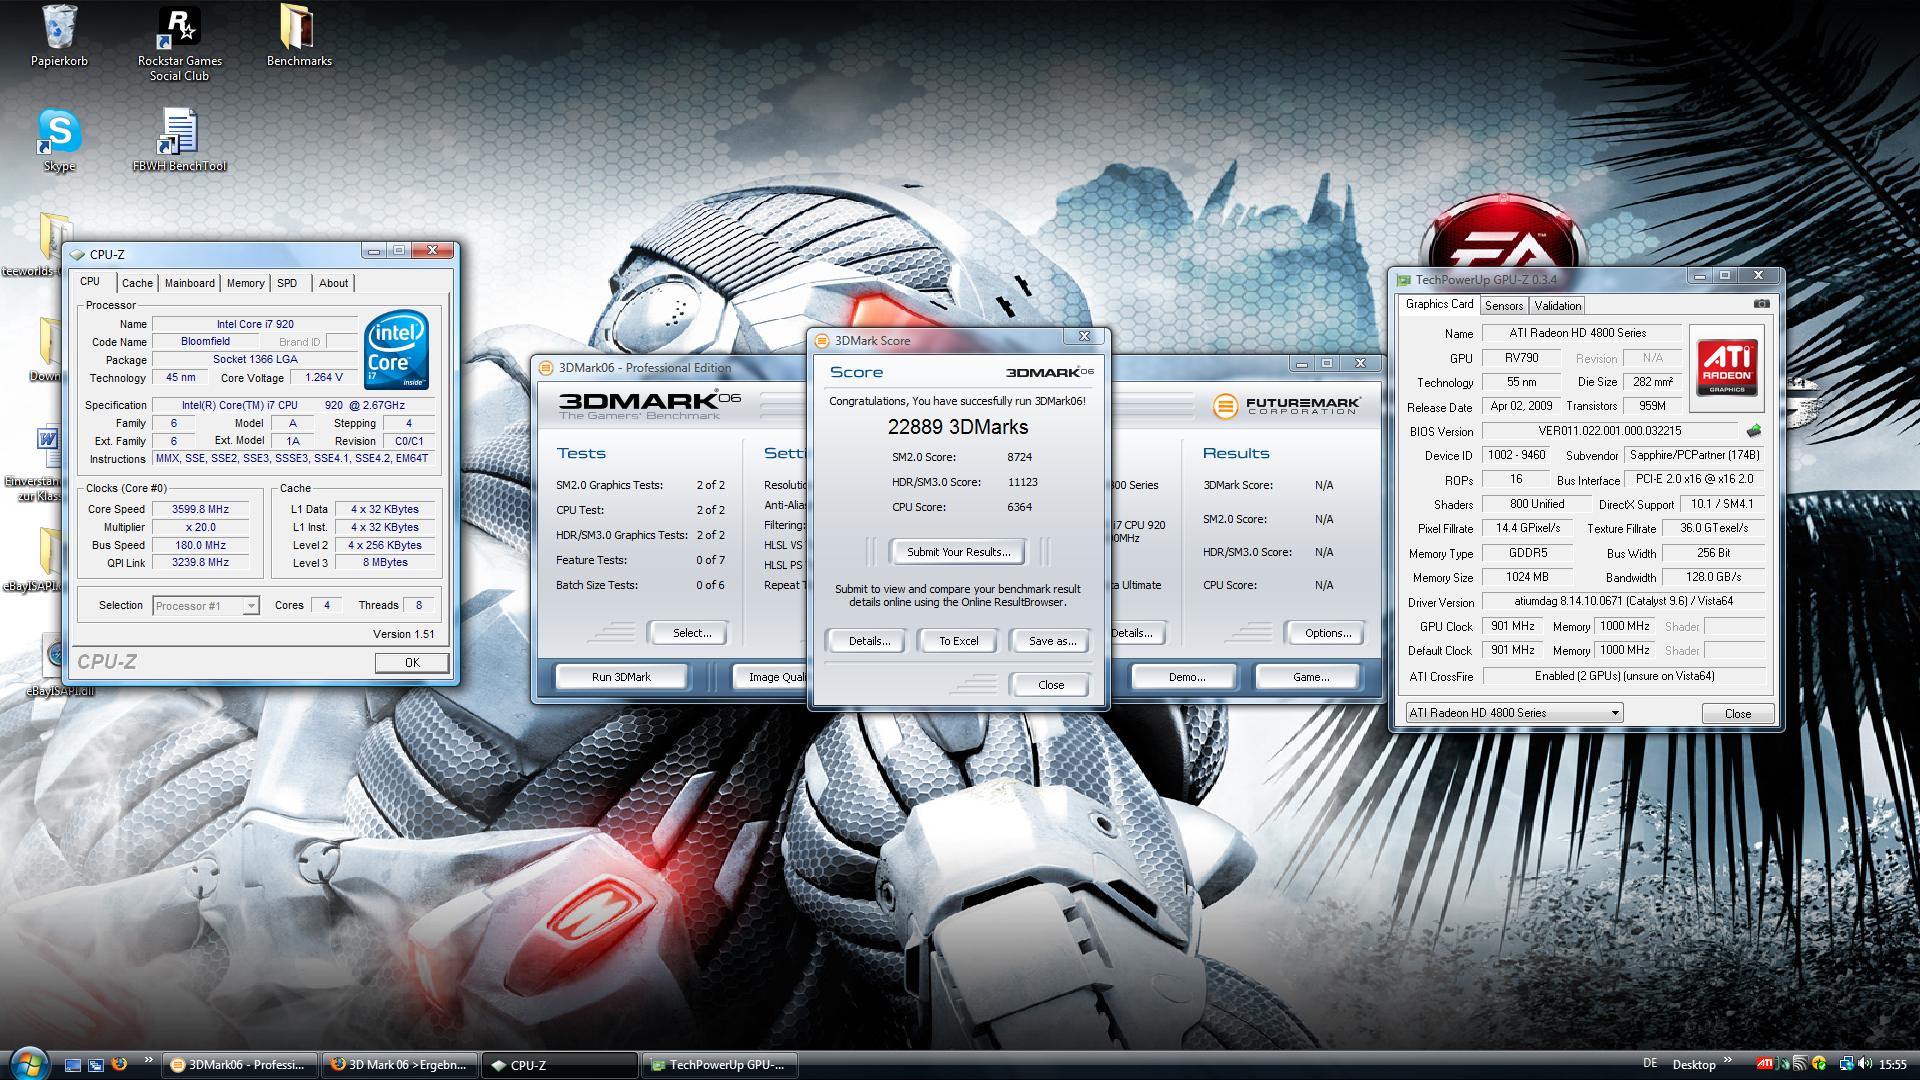Screen dimensions: 1920x1080
Task: Open the volume speaker tray icon
Action: point(1864,1064)
